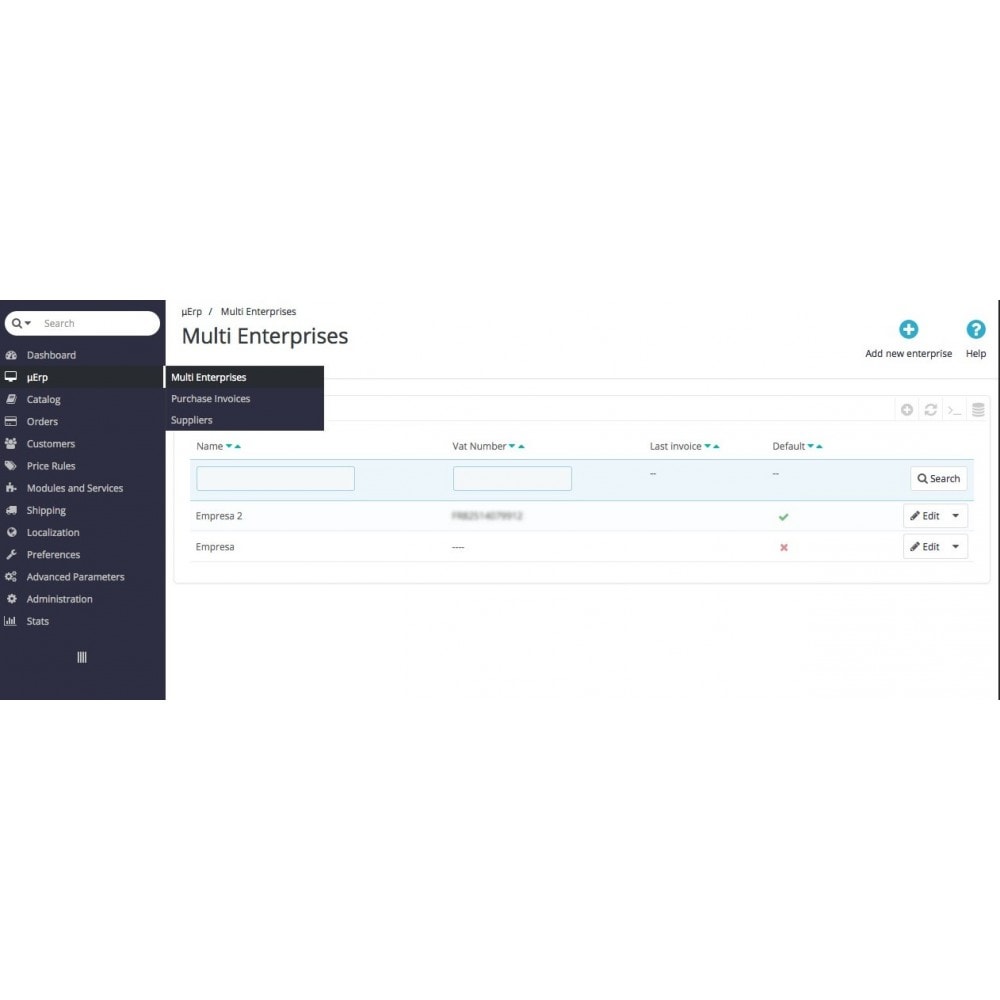Click the µErp breadcrumb link

(191, 312)
